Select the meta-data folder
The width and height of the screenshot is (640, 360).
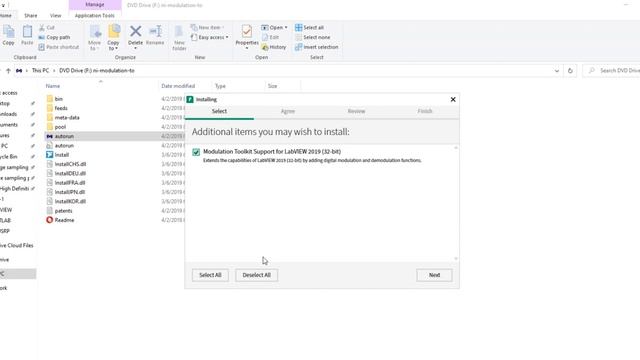pos(63,118)
